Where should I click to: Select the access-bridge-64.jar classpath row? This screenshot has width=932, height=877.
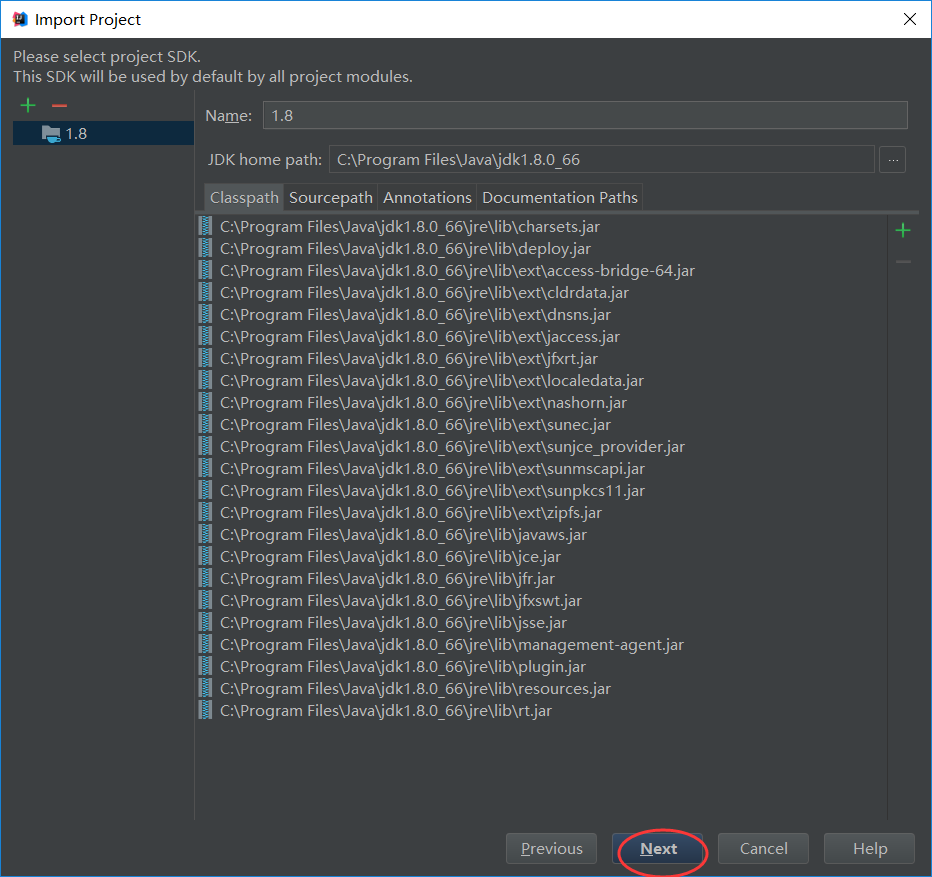(x=542, y=271)
